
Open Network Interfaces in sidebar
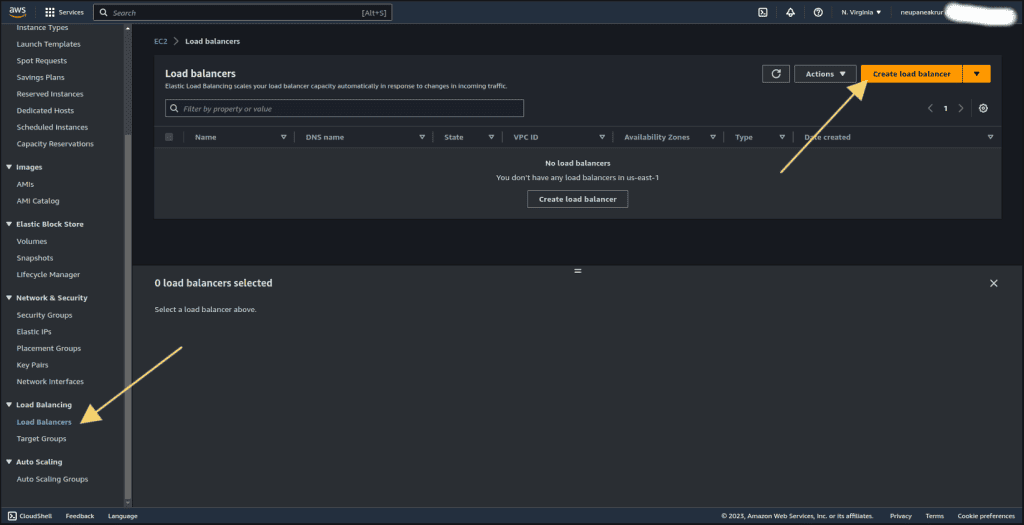pos(50,381)
